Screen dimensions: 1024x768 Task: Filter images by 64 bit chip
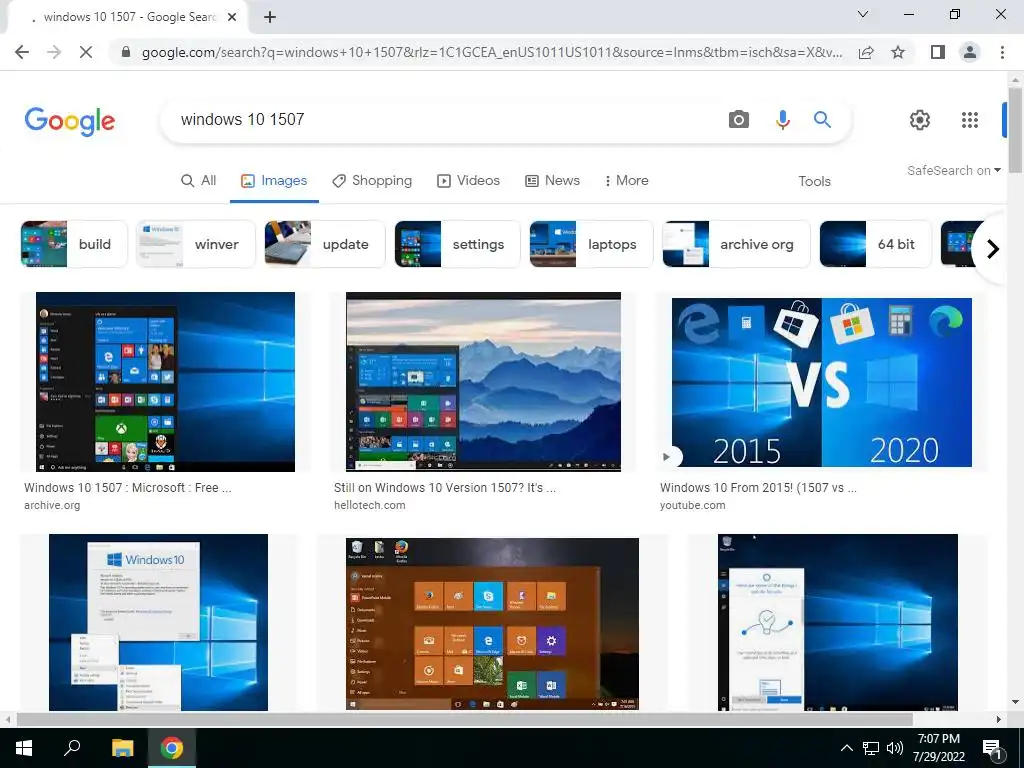[x=875, y=244]
